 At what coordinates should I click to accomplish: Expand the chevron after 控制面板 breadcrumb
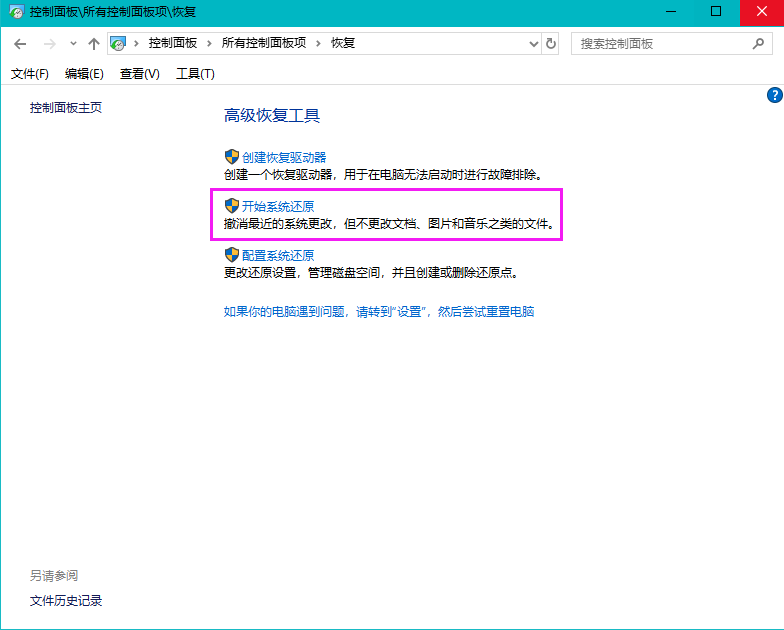[x=208, y=44]
